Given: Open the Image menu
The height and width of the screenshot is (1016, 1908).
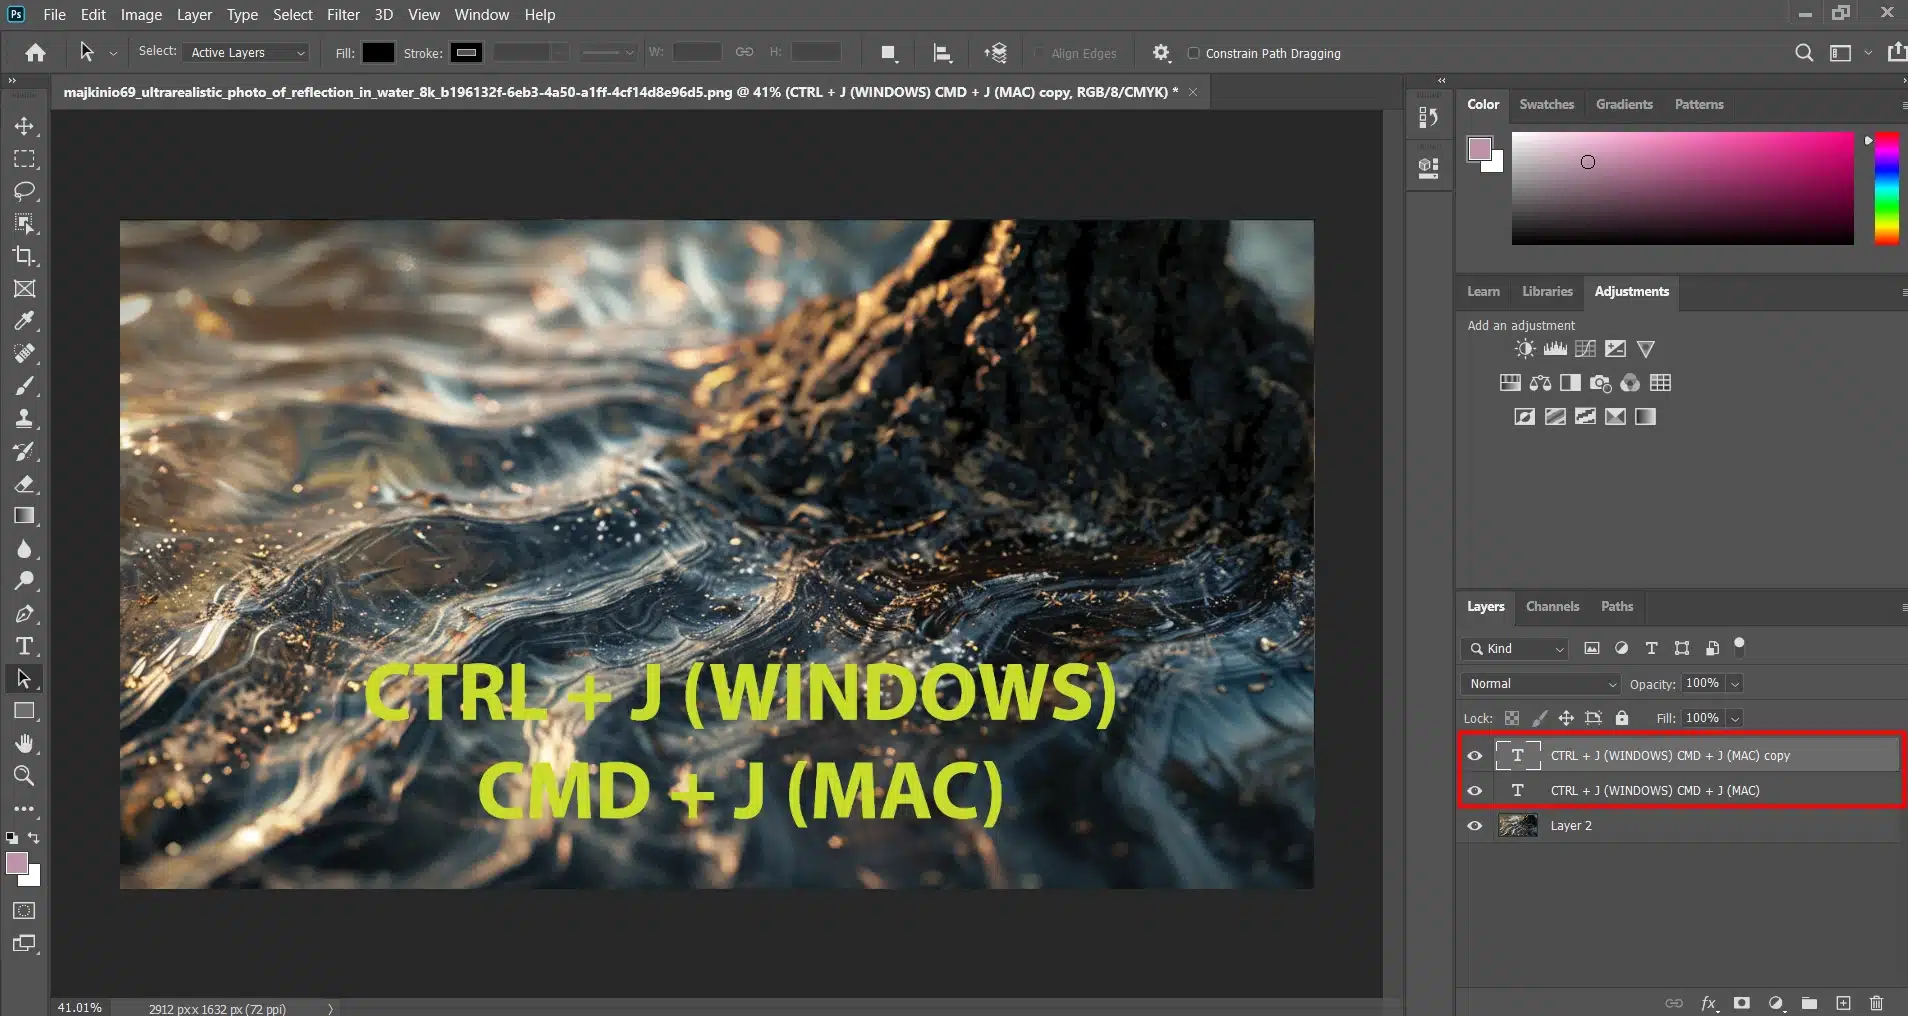Looking at the screenshot, I should point(141,14).
